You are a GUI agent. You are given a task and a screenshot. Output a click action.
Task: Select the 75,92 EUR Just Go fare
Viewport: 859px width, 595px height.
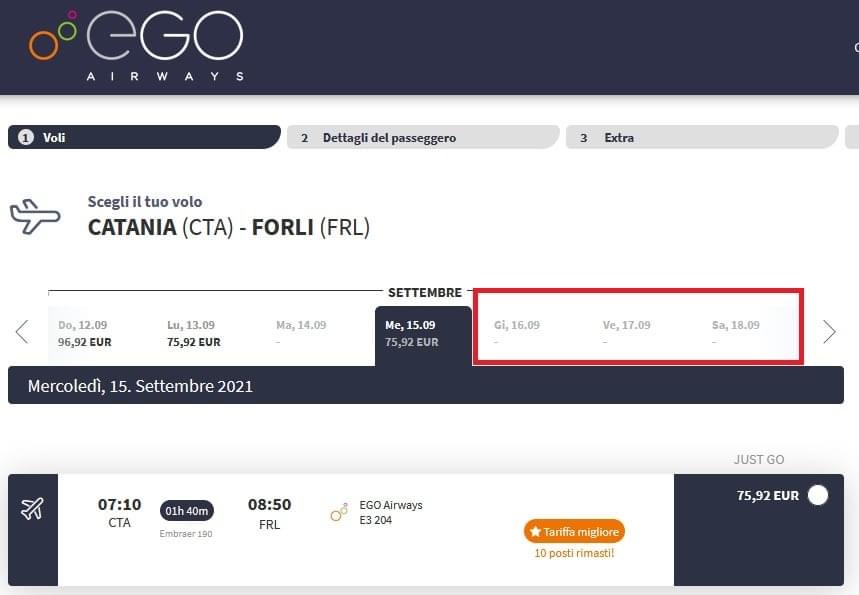[x=817, y=495]
